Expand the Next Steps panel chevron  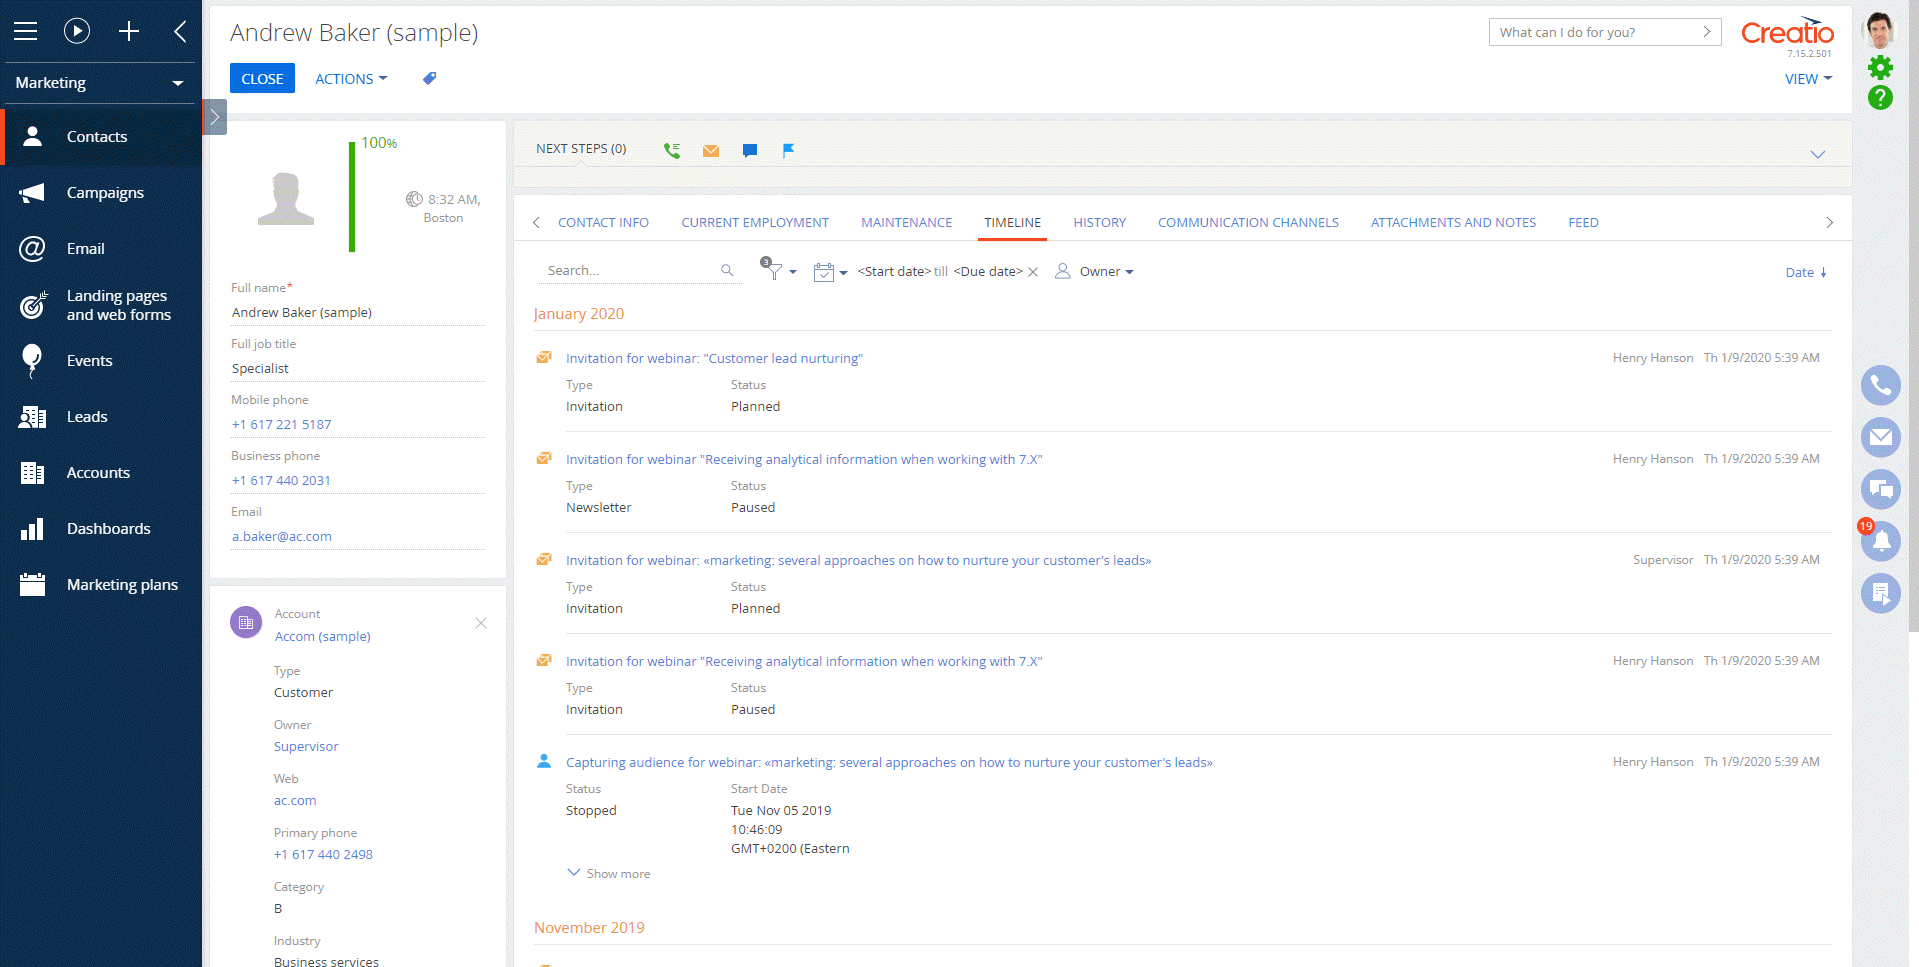[x=1818, y=154]
